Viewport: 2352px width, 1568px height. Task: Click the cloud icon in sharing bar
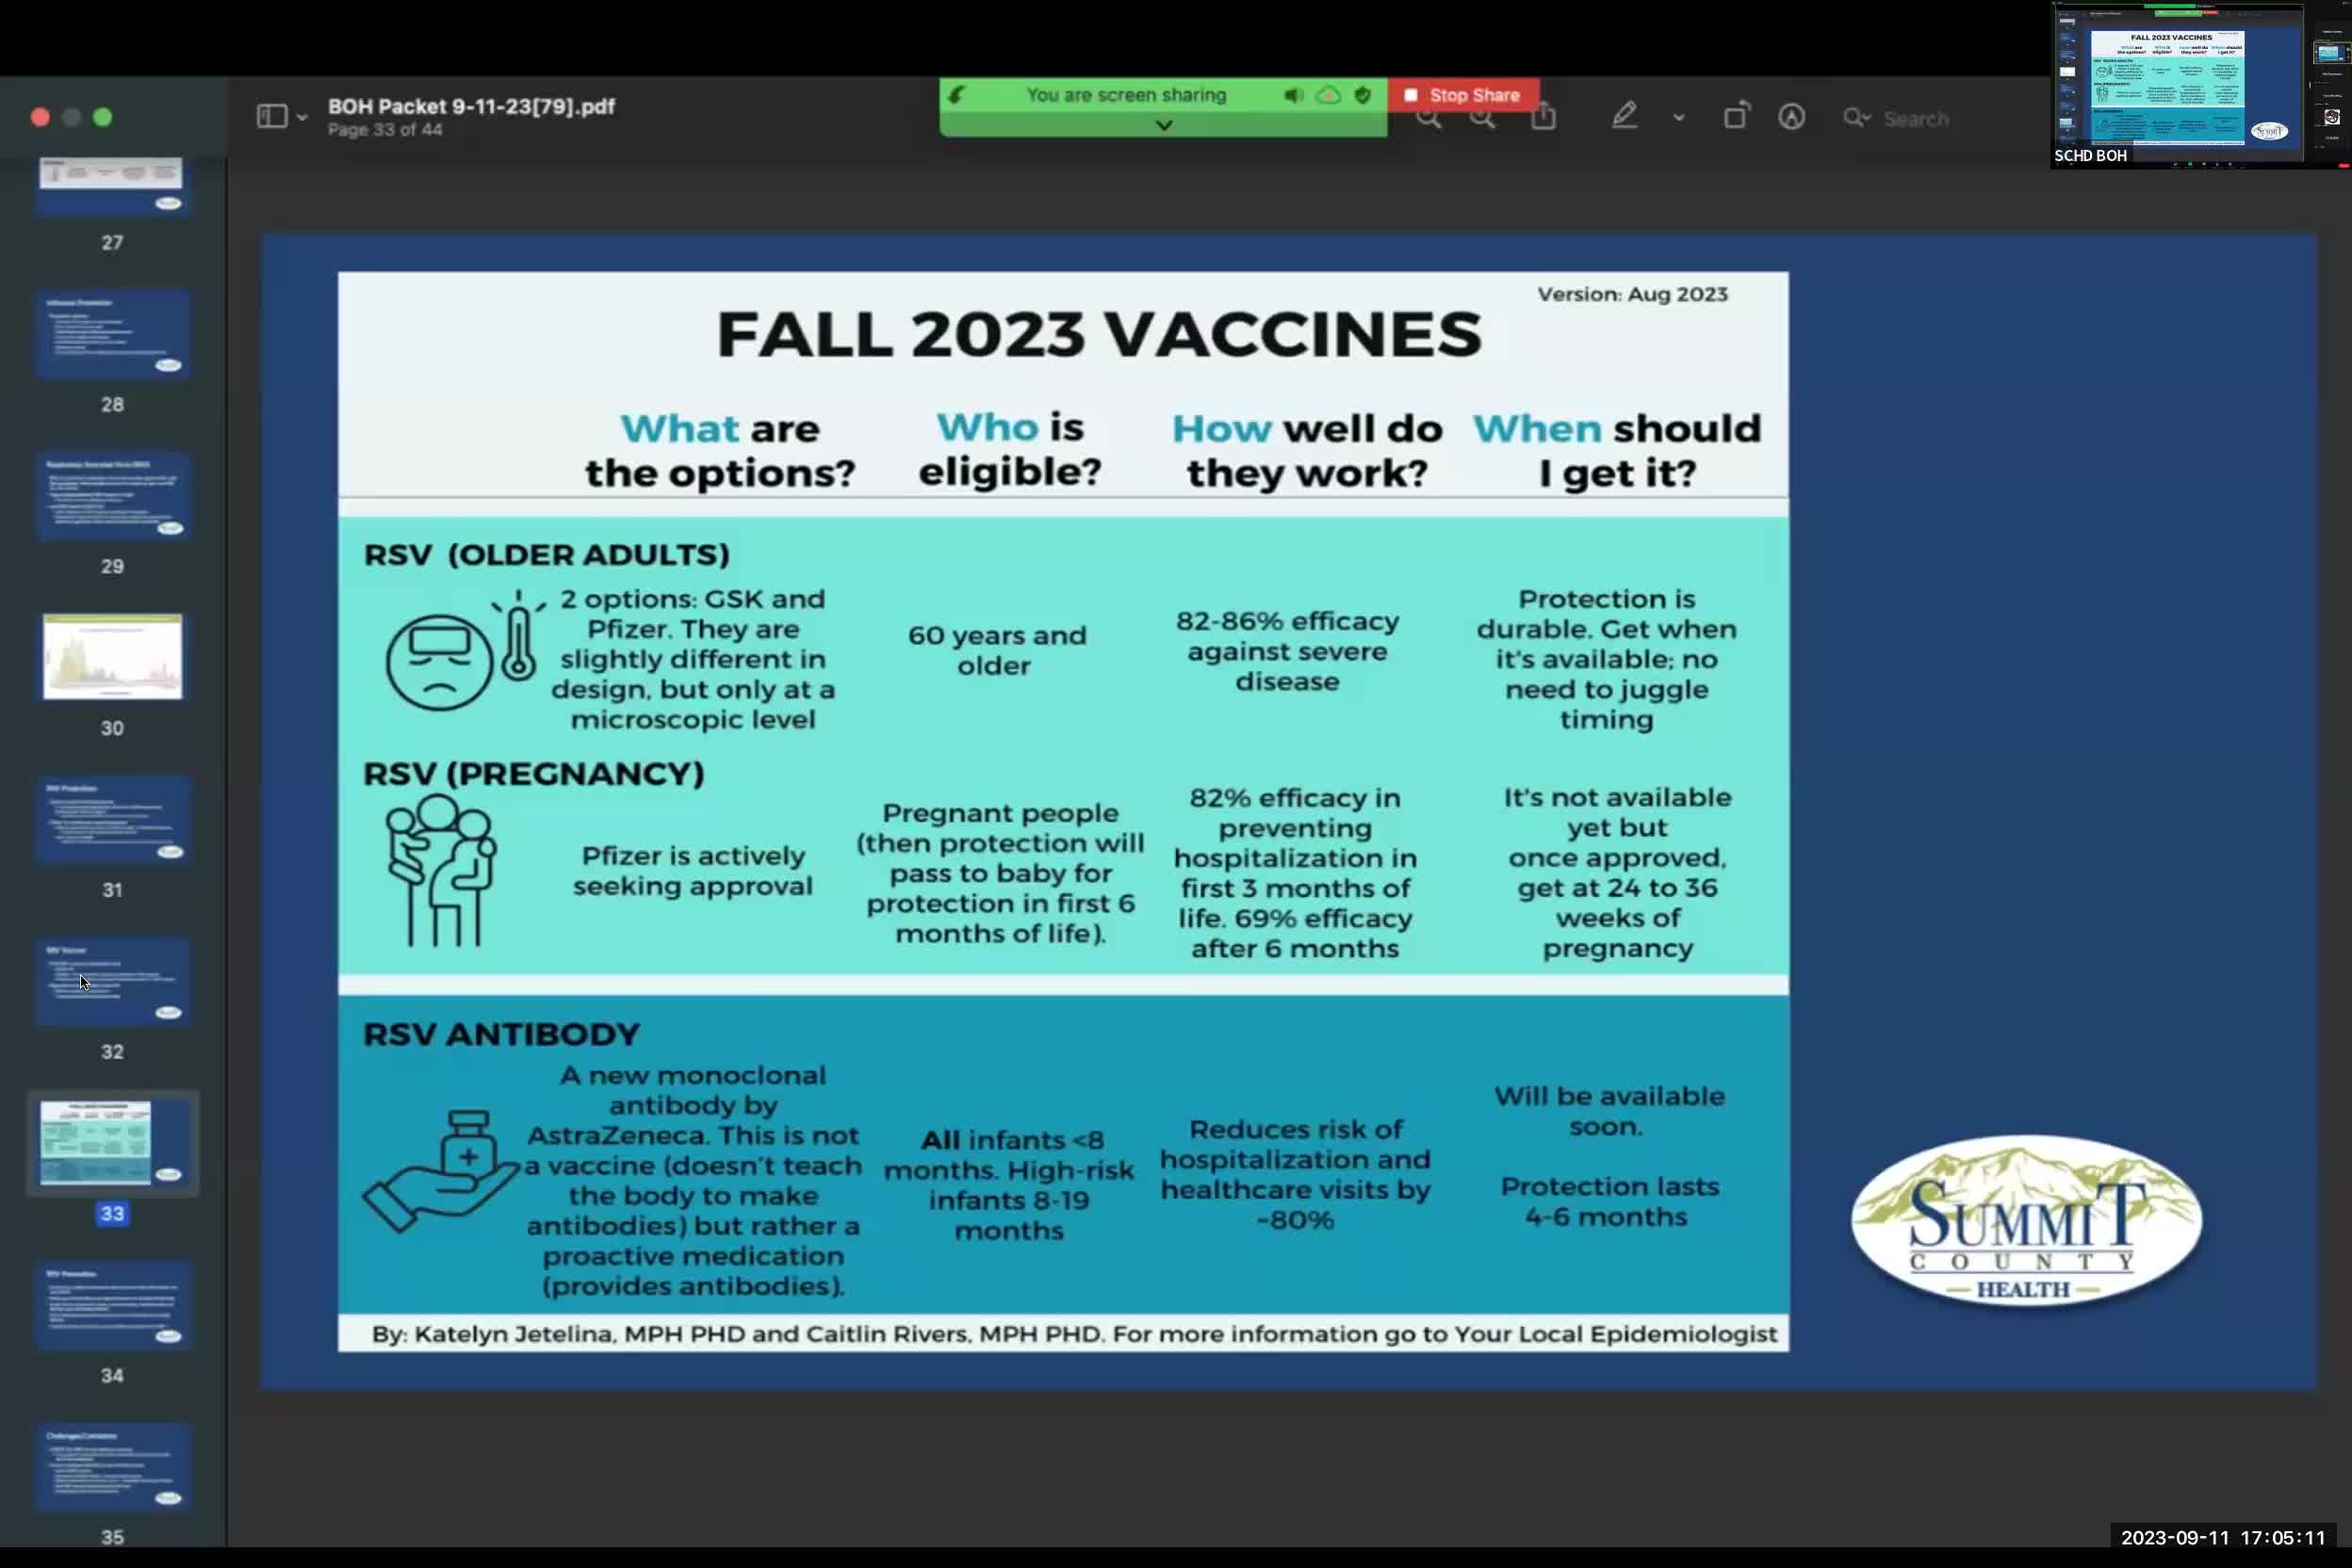point(1328,95)
